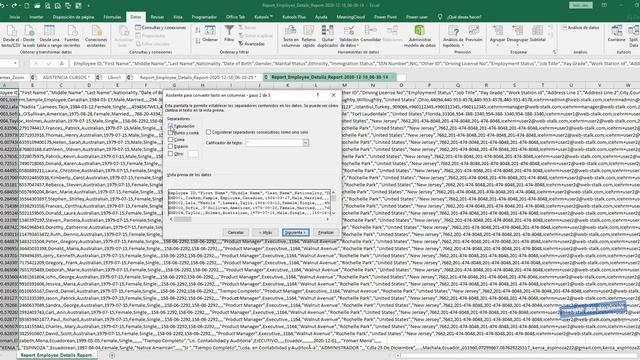Click Open folder icon in quick access
This screenshot has height=360, width=640.
[37, 6]
